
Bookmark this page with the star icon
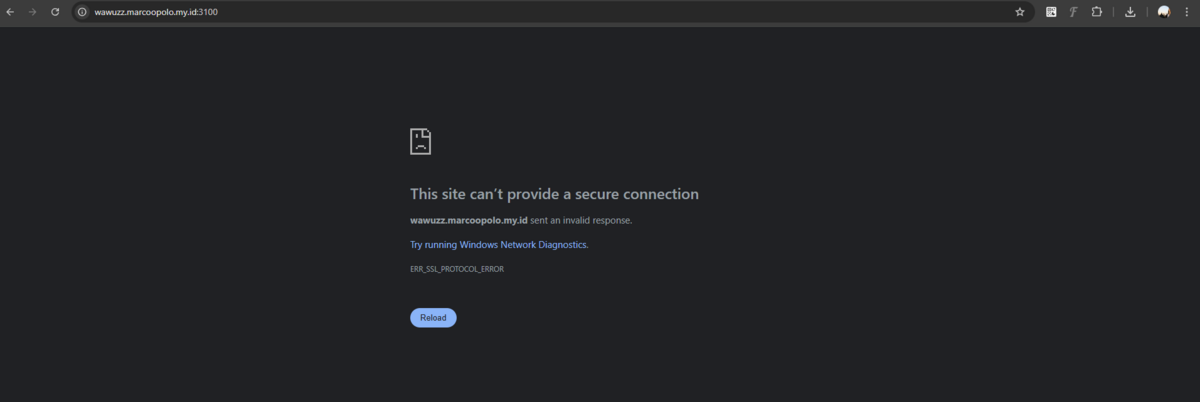[x=1020, y=12]
